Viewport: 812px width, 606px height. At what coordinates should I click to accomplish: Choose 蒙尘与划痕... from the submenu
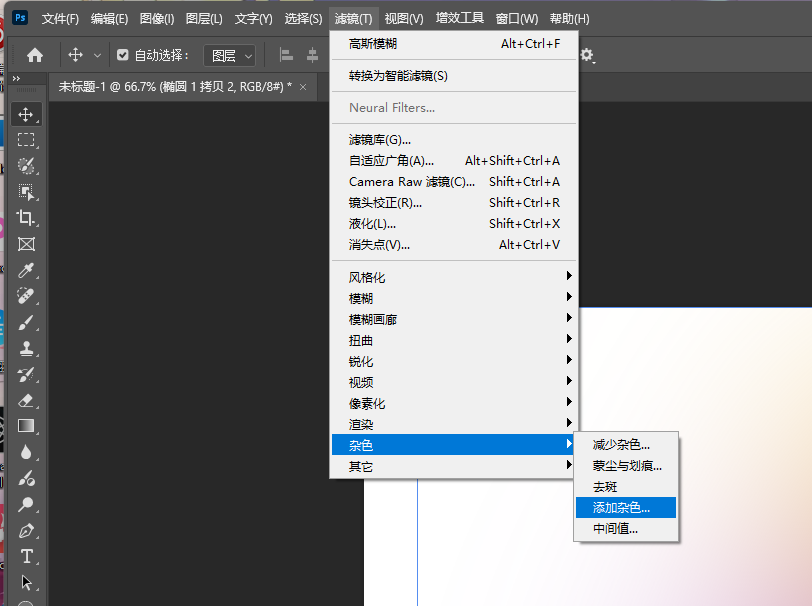coord(626,466)
